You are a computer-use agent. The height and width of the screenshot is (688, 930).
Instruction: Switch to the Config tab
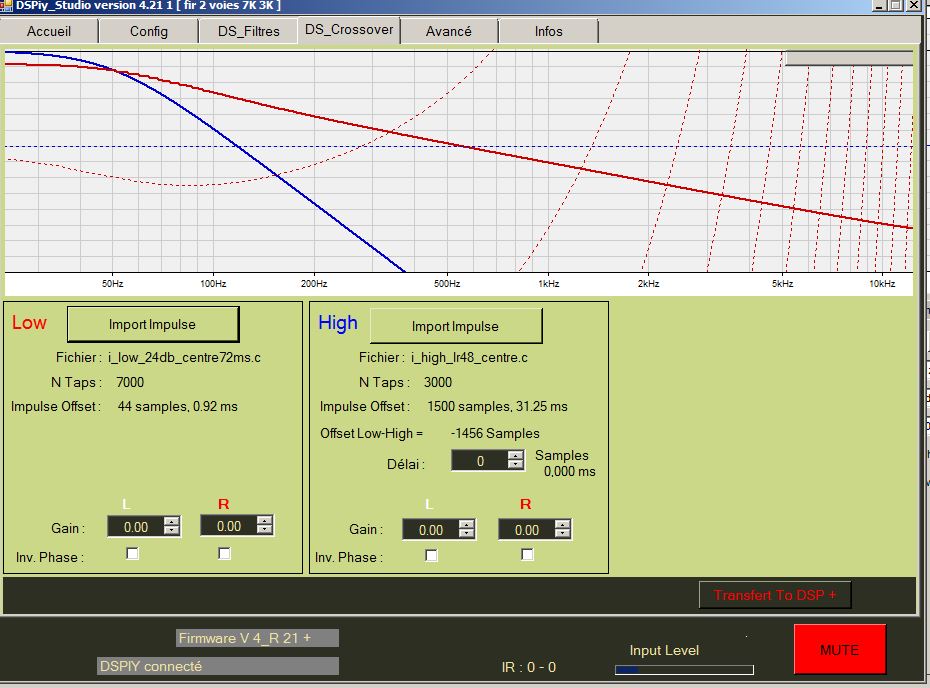[x=149, y=31]
